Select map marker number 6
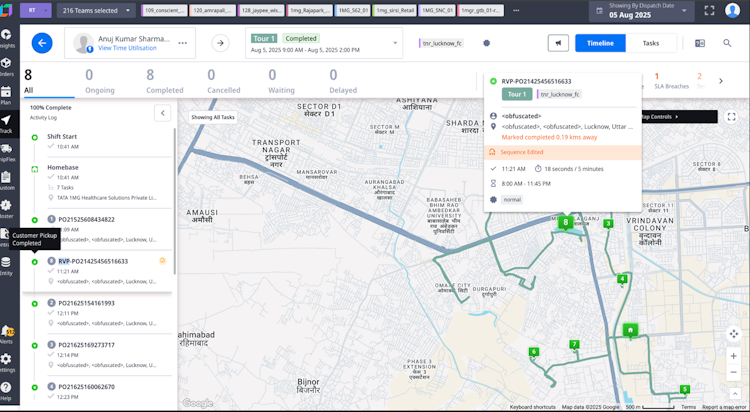The height and width of the screenshot is (412, 750). pyautogui.click(x=534, y=352)
